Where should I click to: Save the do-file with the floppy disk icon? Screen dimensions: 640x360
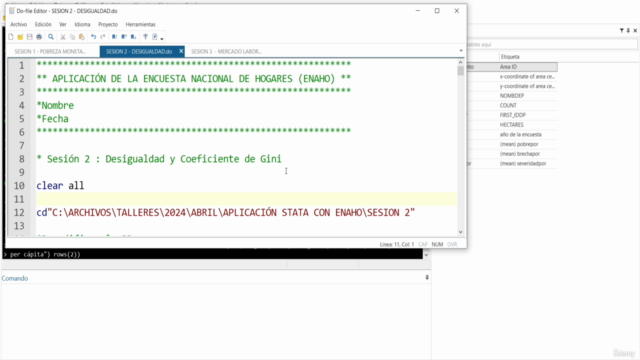pos(29,37)
